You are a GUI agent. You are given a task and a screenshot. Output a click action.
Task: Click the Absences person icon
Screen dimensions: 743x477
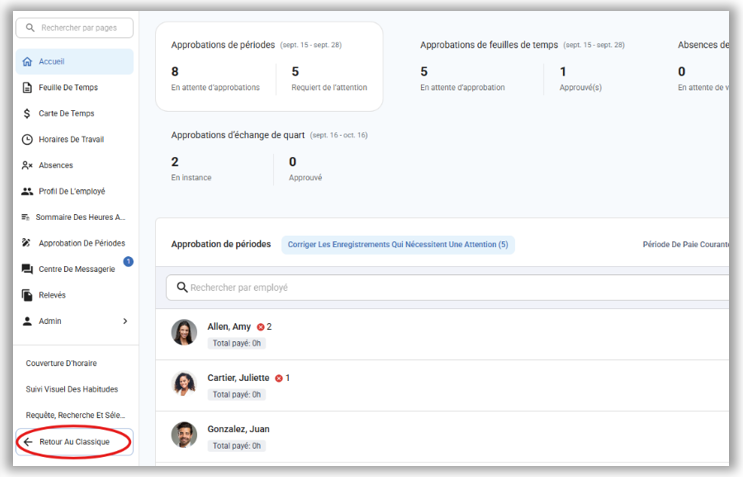click(x=27, y=165)
